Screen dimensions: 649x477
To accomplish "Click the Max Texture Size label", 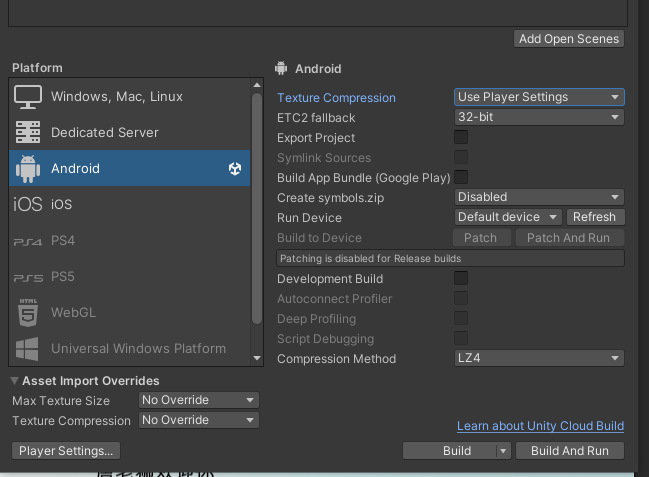I will [61, 401].
